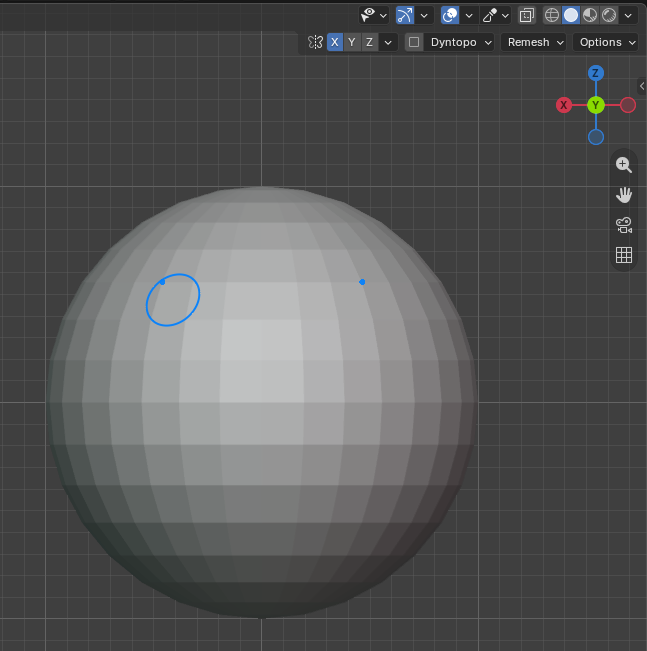Open the viewport shading options dropdown
The width and height of the screenshot is (647, 651).
(628, 16)
